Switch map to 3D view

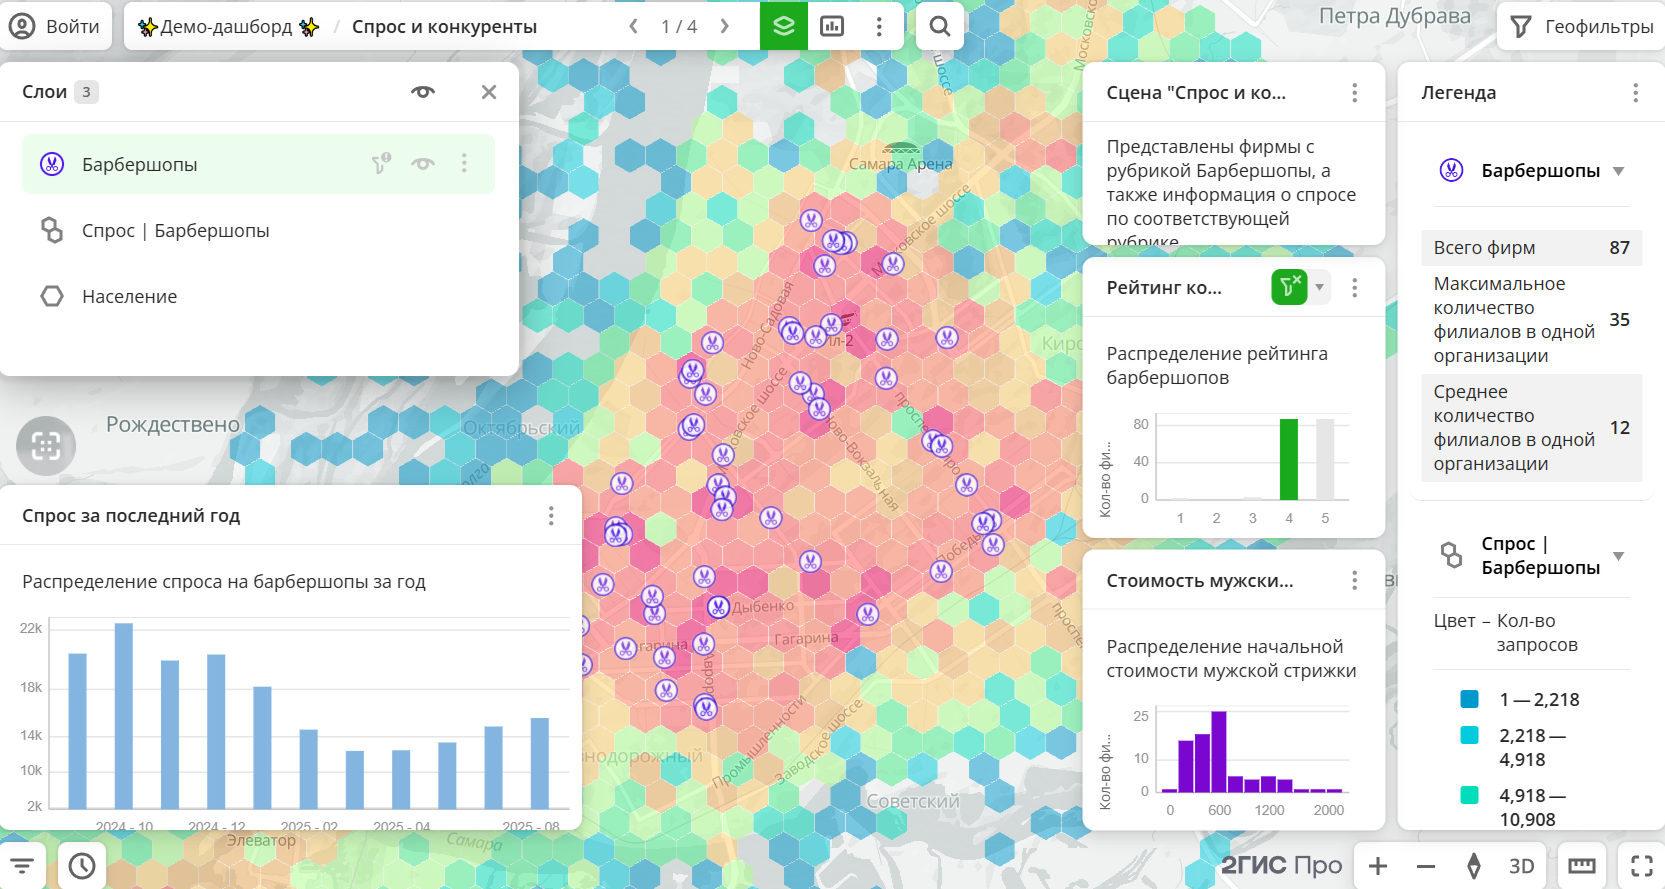pos(1521,865)
